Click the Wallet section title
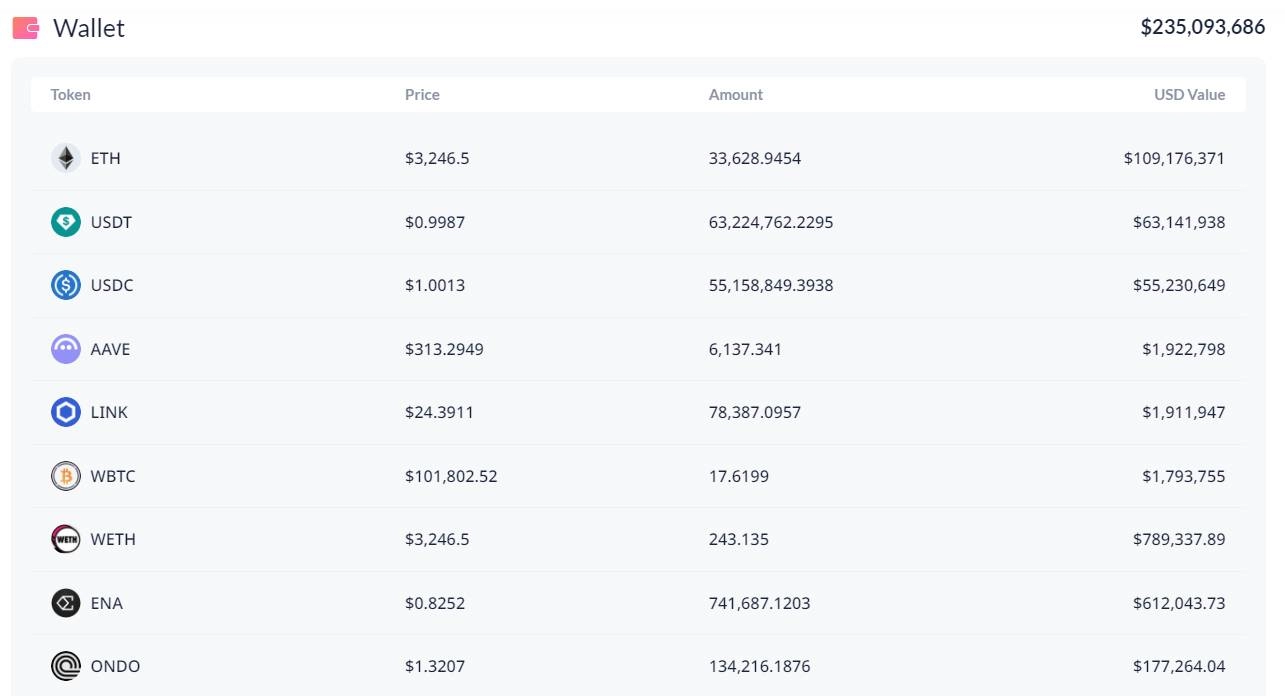Image resolution: width=1285 pixels, height=696 pixels. click(x=89, y=28)
